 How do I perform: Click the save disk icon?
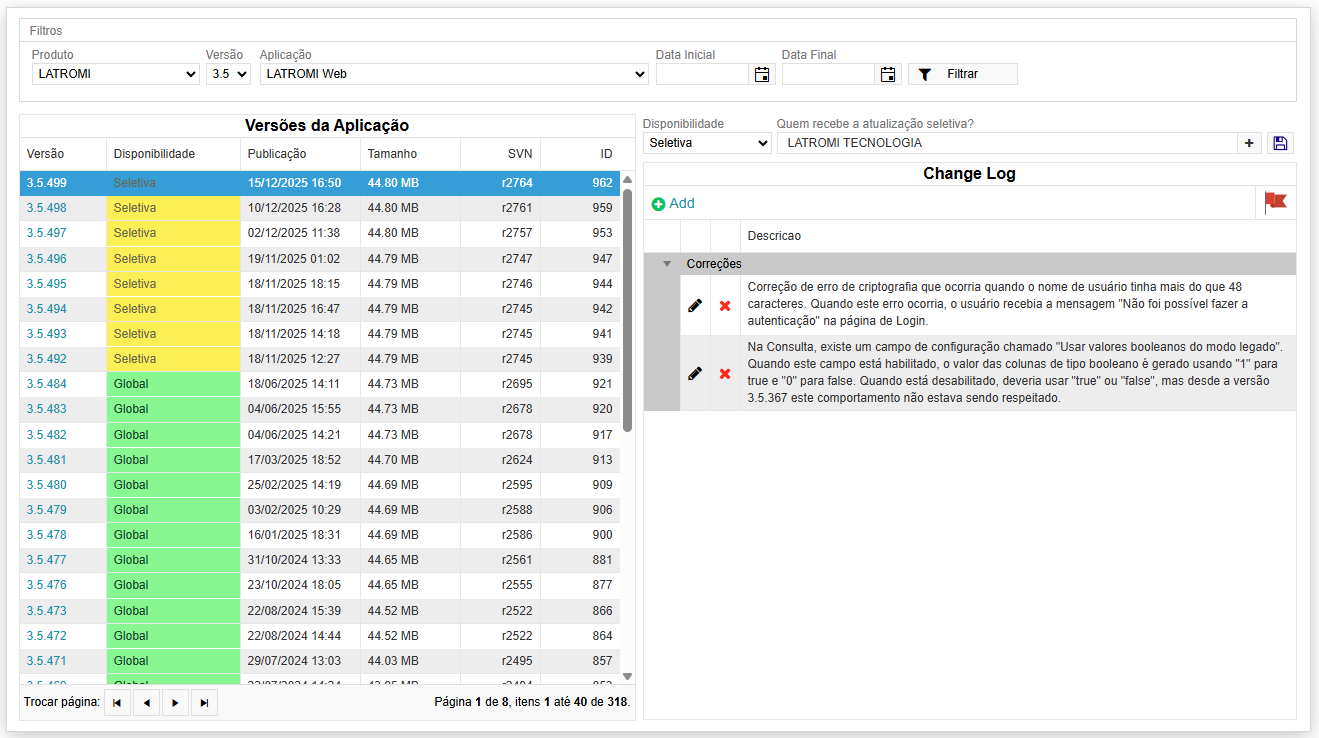tap(1280, 143)
